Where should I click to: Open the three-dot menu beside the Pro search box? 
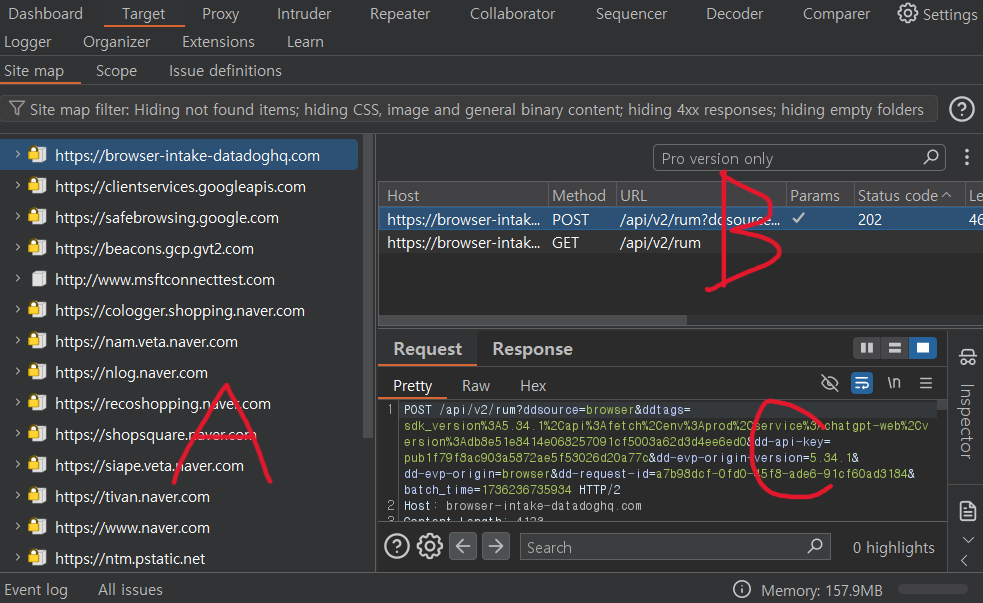965,157
